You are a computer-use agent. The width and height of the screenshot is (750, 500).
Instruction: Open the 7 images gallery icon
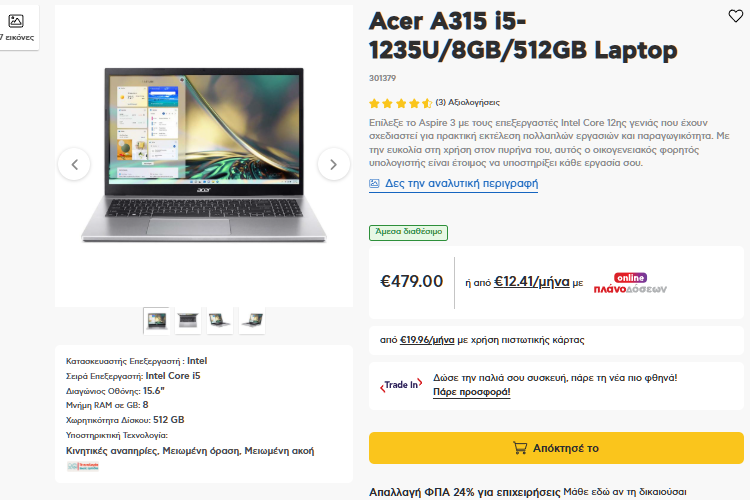pyautogui.click(x=16, y=21)
